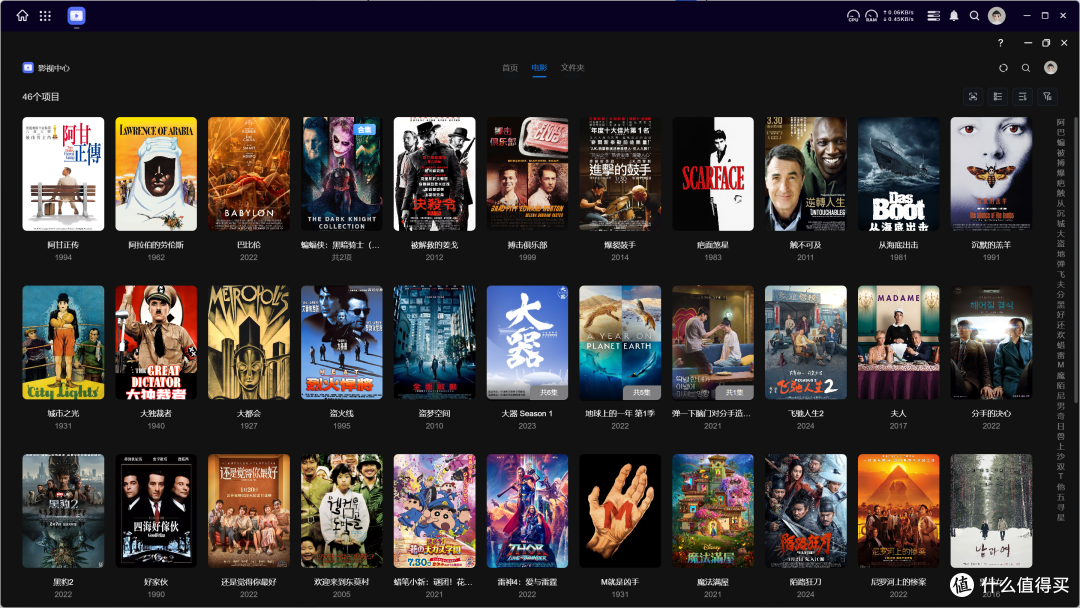
Task: Open the Great Dictator poster
Action: point(156,342)
